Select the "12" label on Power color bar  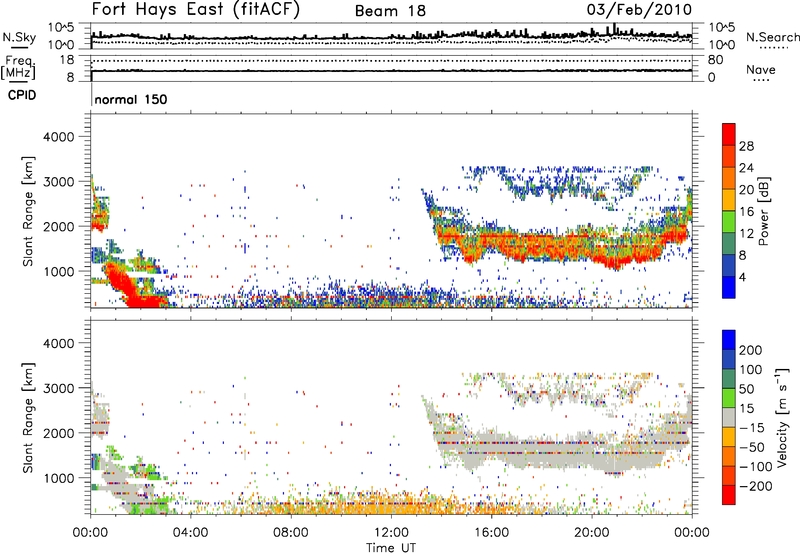pyautogui.click(x=746, y=234)
